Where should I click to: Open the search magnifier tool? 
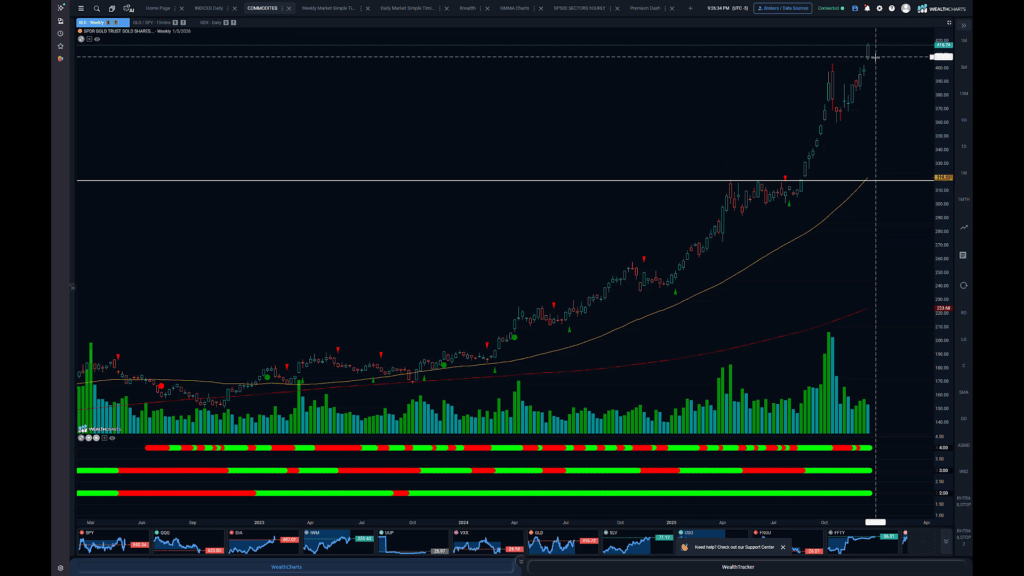[97, 8]
